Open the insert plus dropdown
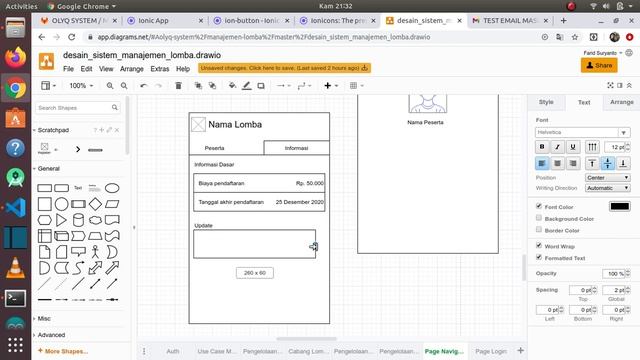Screen dimensions: 640x360 [331, 86]
